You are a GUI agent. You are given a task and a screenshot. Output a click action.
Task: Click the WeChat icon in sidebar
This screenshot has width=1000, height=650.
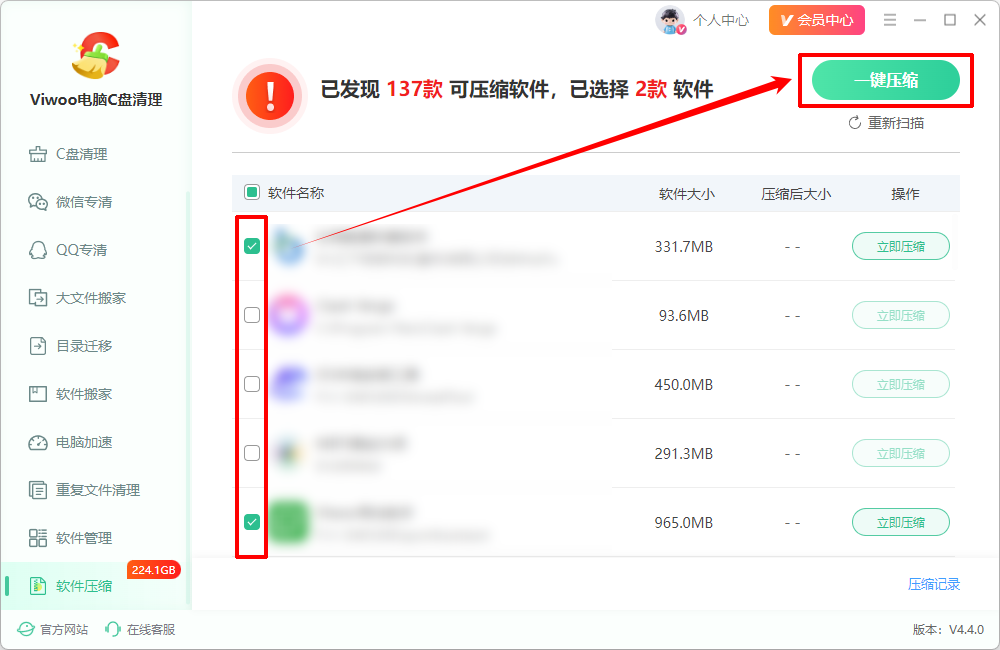point(38,202)
